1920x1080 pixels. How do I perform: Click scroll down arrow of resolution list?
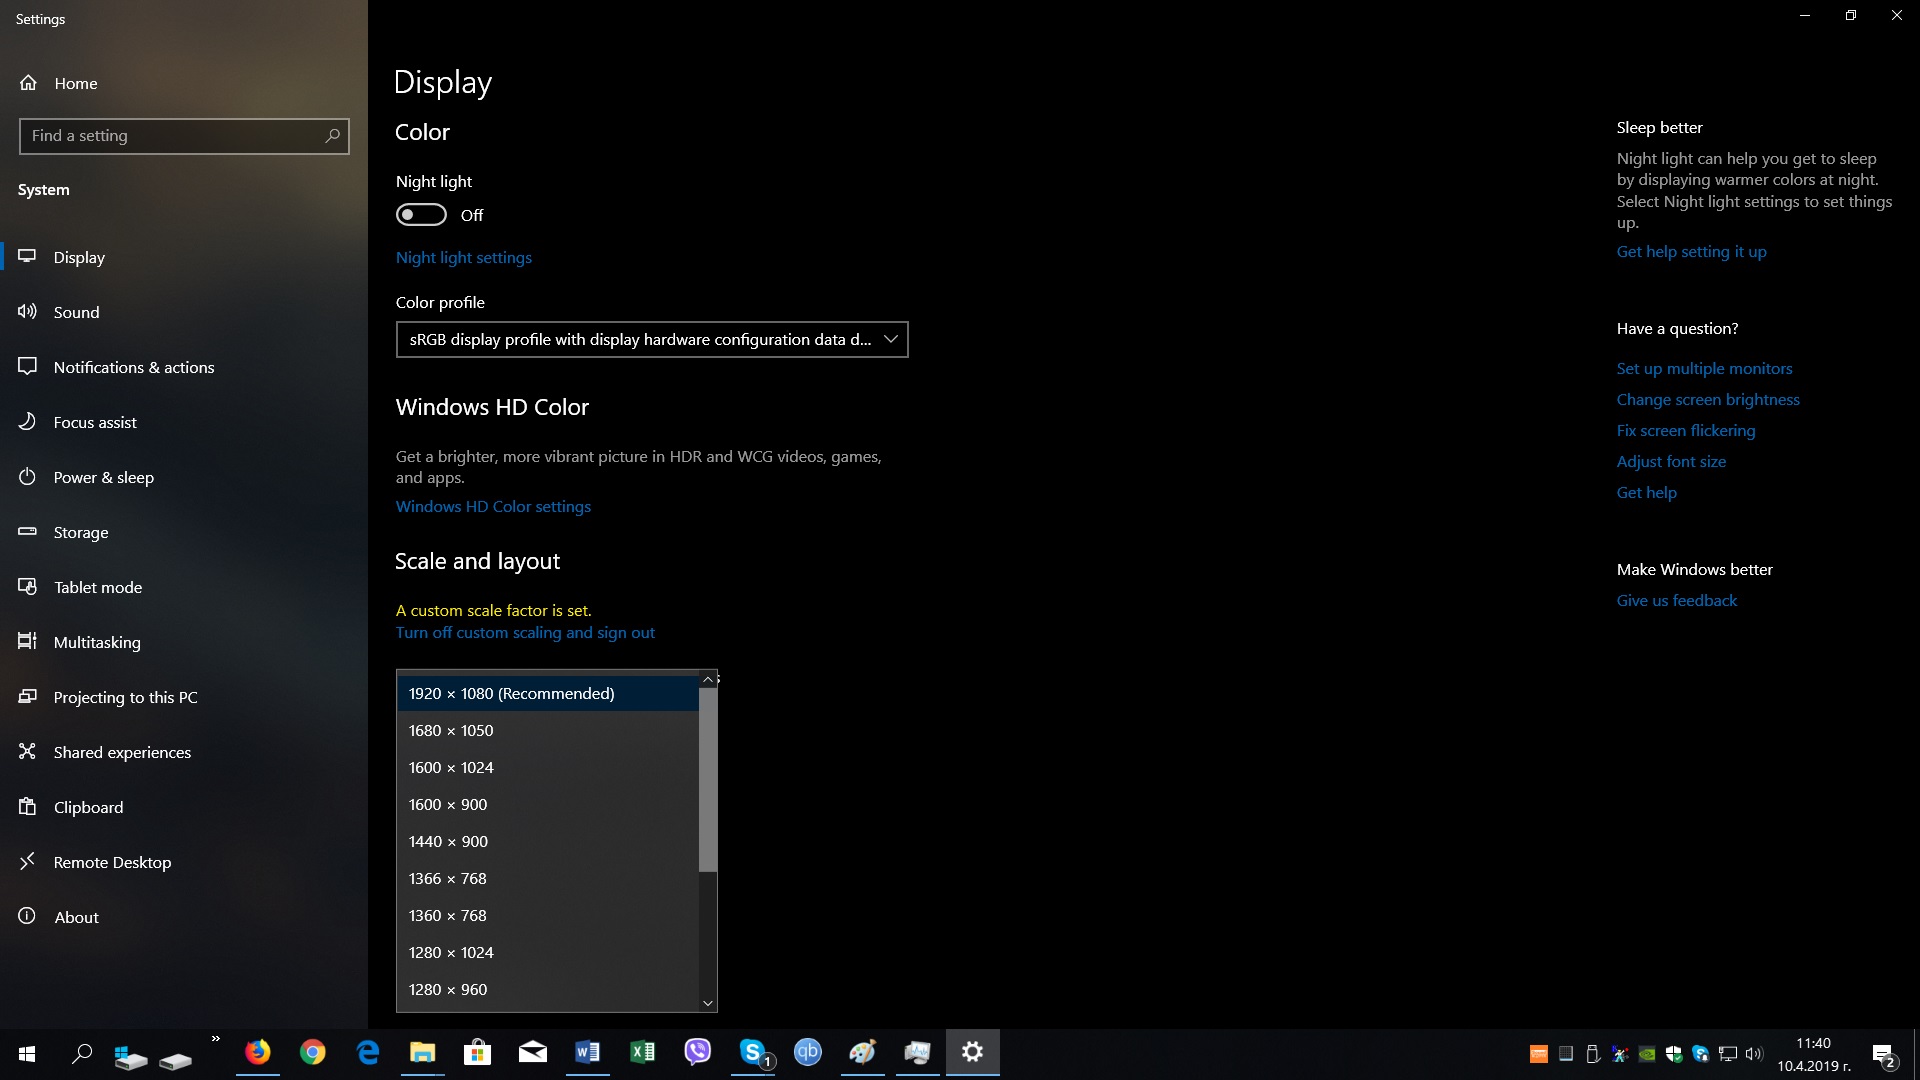tap(708, 1002)
